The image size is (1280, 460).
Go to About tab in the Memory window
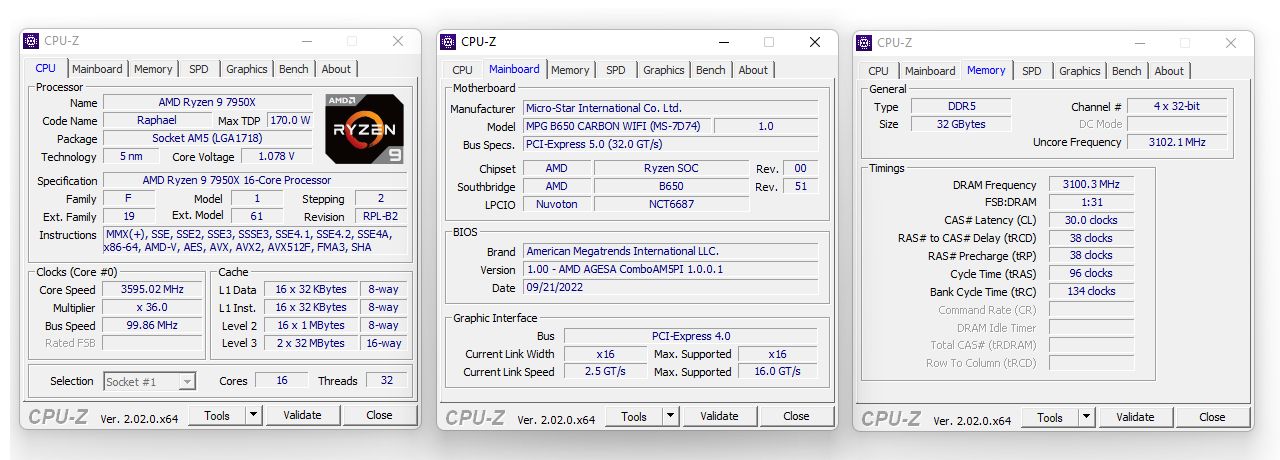1169,71
